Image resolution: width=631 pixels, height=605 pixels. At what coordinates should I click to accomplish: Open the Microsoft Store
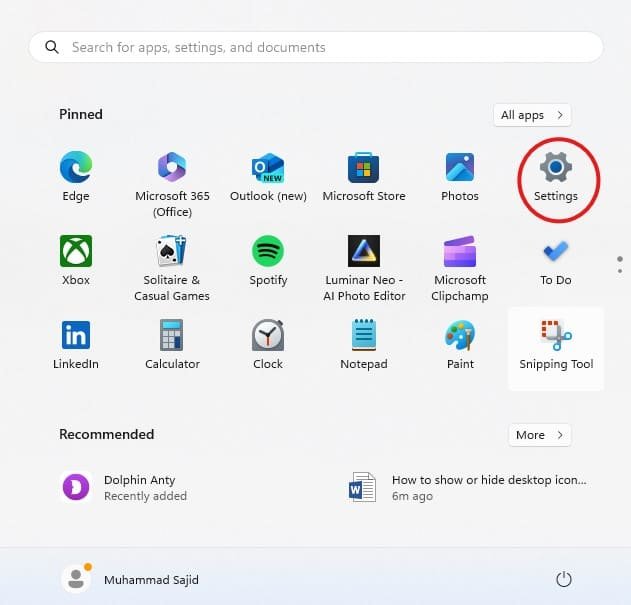point(364,176)
